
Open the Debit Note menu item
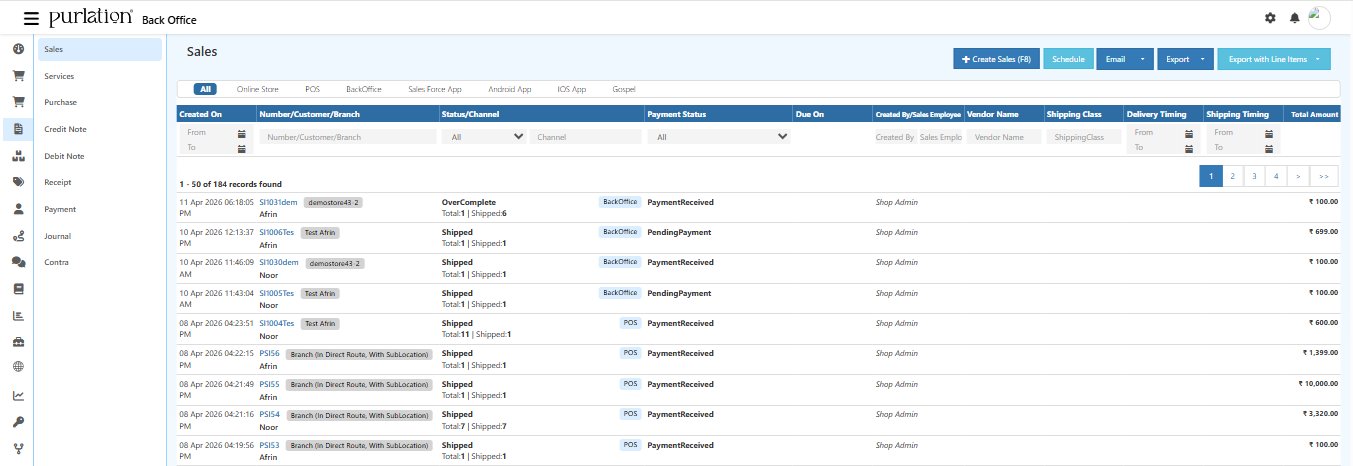[99, 156]
